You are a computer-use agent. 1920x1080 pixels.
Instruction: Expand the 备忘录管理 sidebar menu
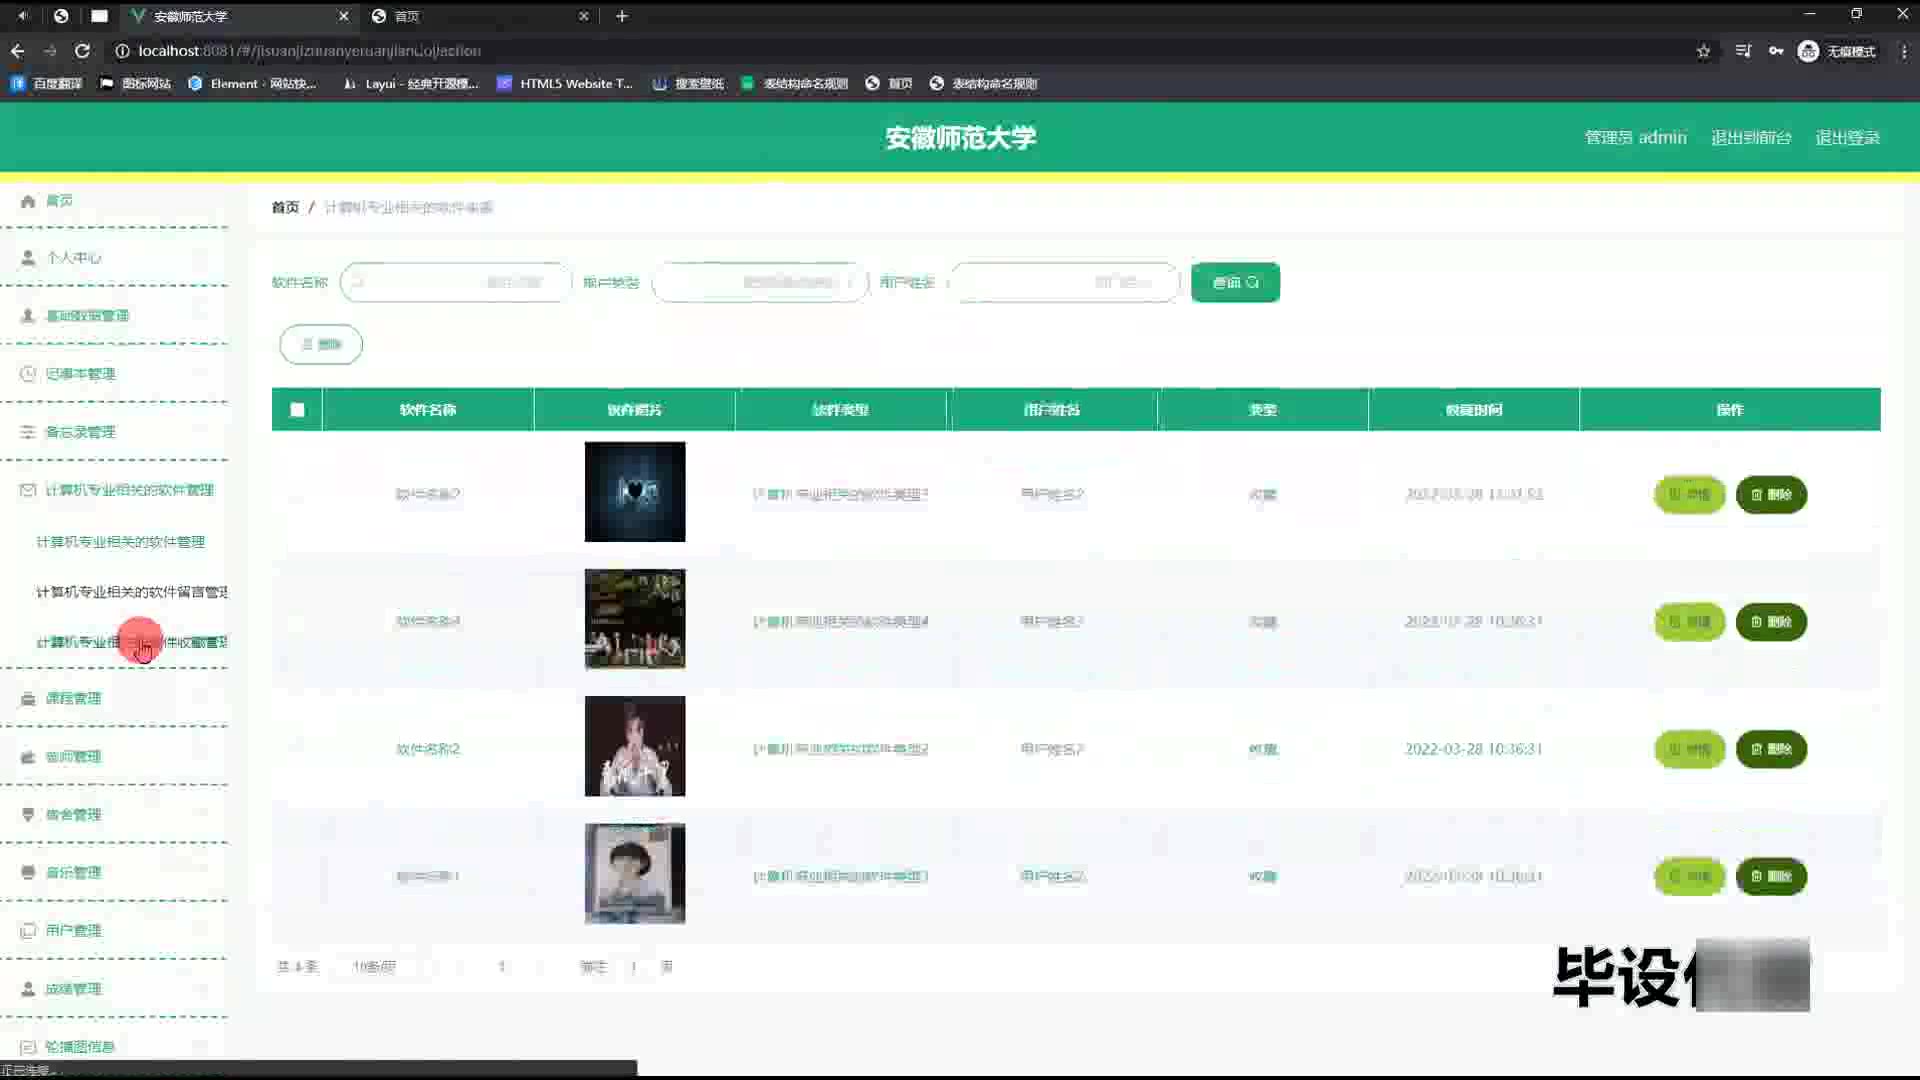tap(80, 432)
